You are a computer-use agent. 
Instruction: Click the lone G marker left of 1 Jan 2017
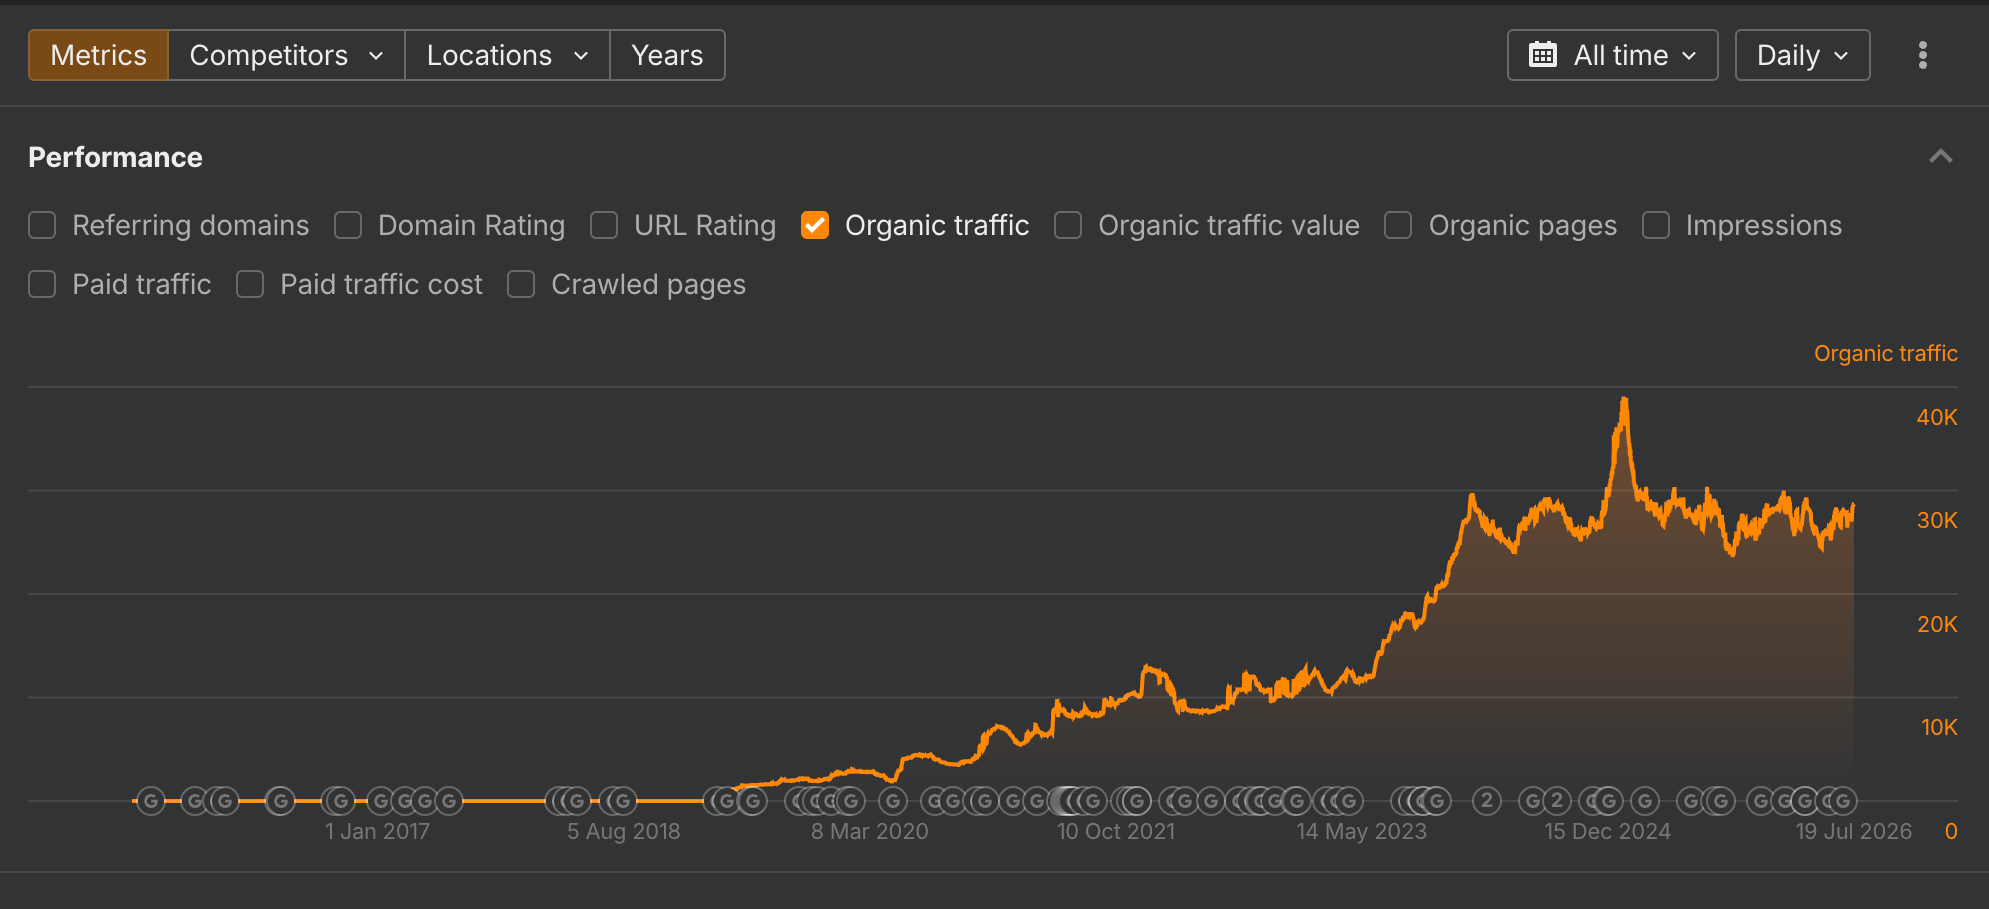(x=280, y=800)
